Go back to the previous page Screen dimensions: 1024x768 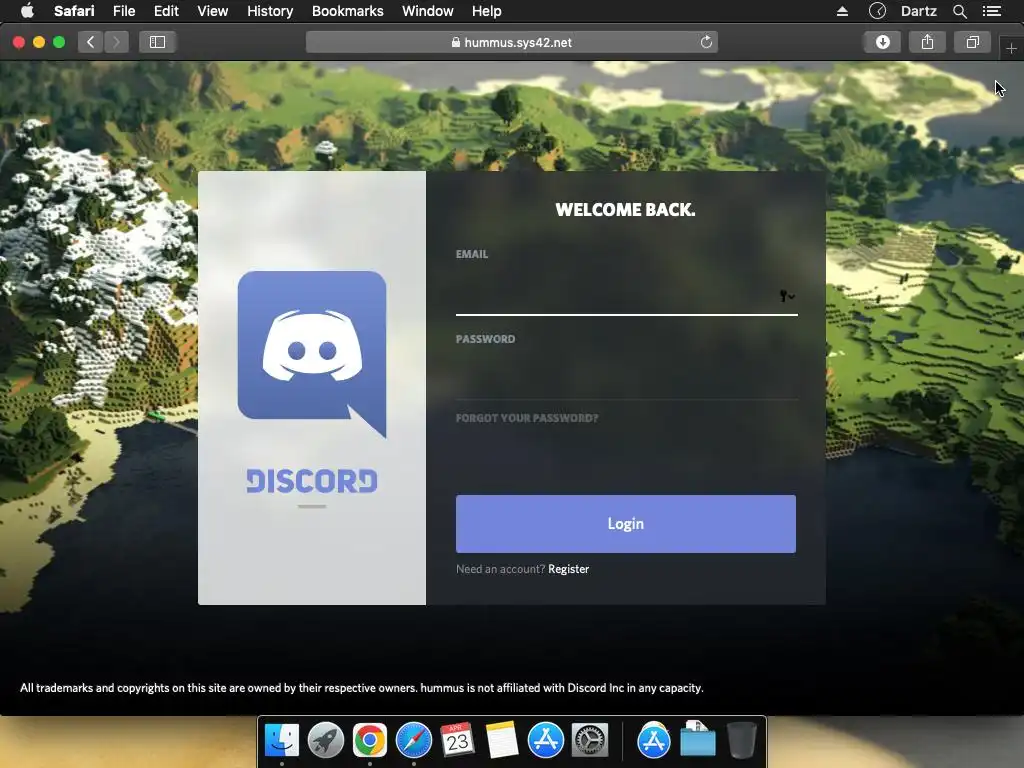(91, 42)
